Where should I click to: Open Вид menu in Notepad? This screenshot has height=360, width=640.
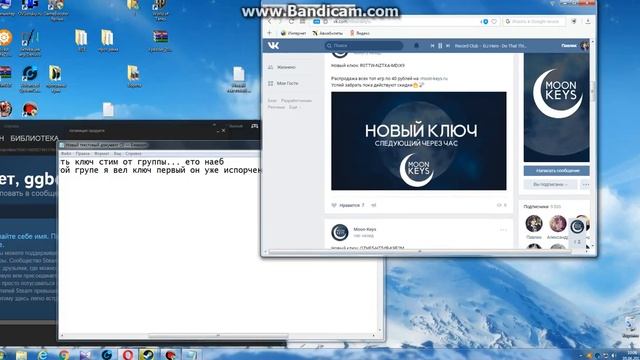[x=118, y=154]
